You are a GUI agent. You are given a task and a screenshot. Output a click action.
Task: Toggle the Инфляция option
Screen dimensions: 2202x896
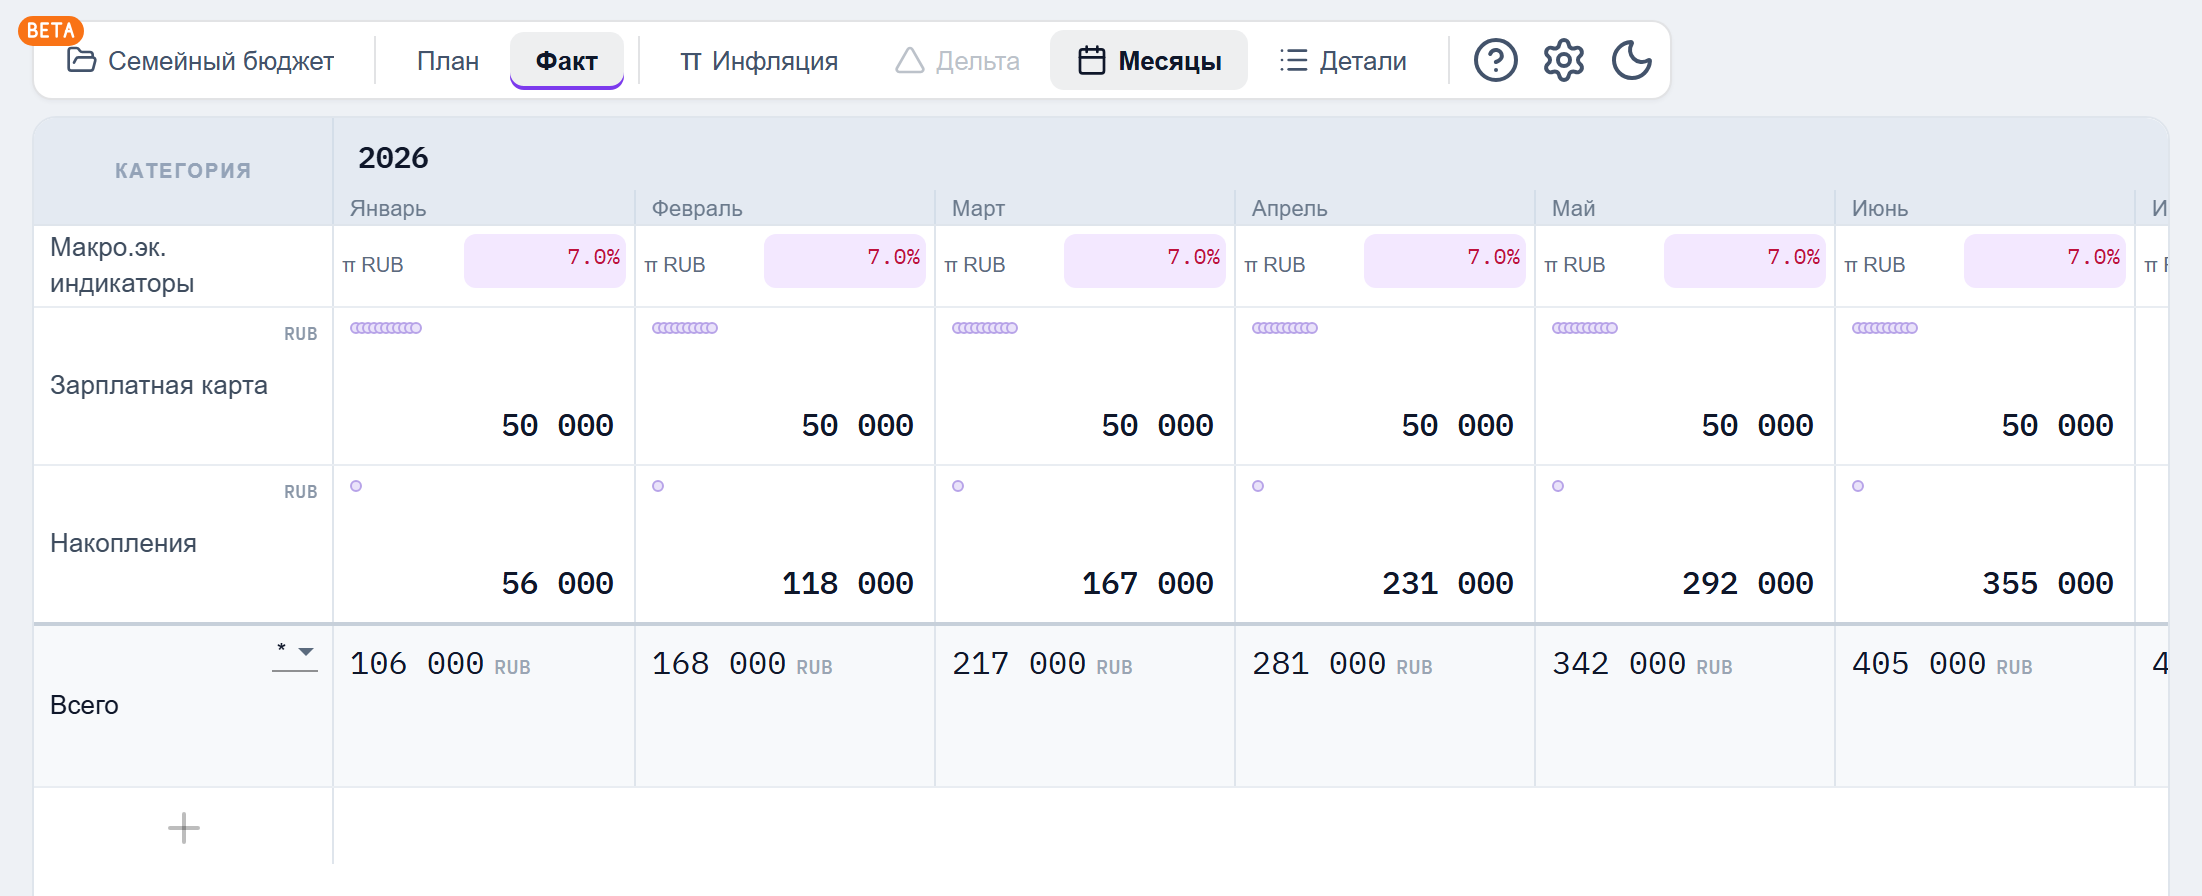click(759, 61)
